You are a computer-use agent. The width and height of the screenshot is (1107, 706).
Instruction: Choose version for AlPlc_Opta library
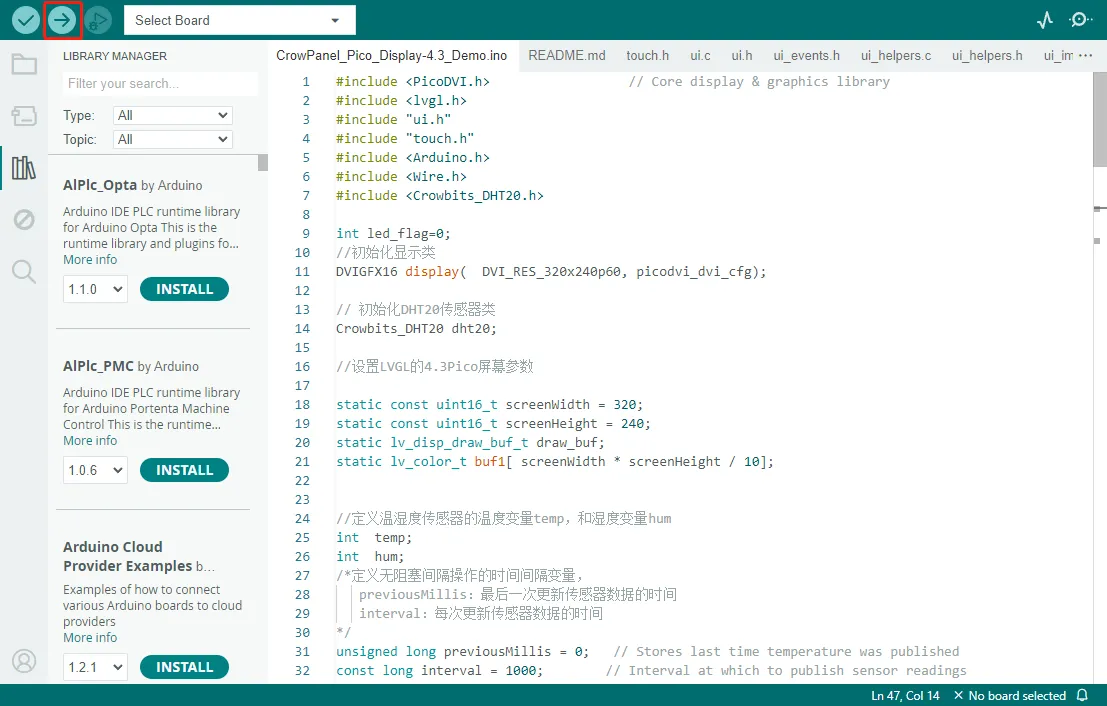pos(95,289)
